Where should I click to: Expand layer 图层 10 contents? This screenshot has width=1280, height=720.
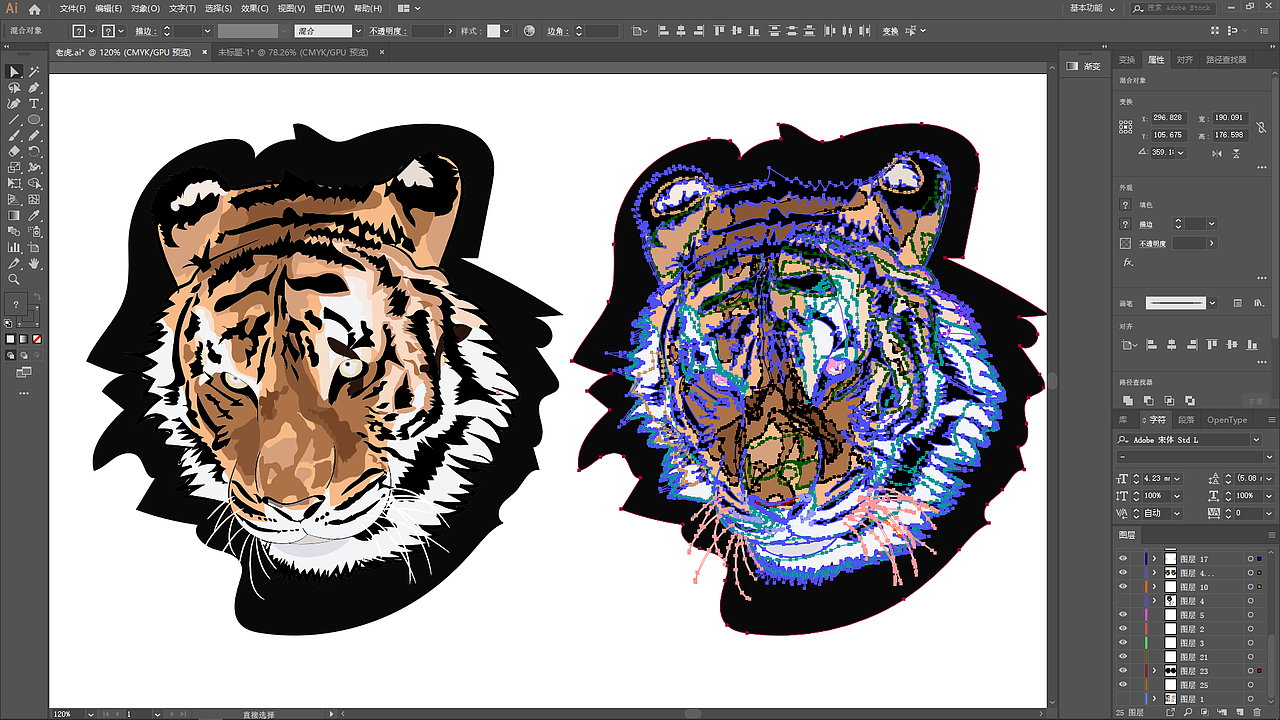1155,587
